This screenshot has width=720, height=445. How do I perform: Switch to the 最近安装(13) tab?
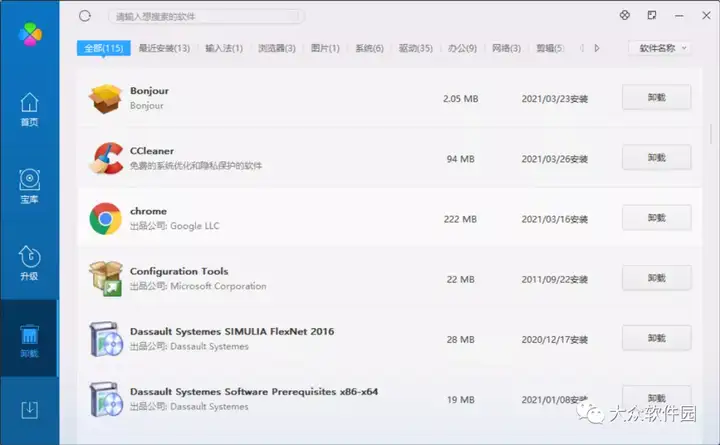click(164, 48)
